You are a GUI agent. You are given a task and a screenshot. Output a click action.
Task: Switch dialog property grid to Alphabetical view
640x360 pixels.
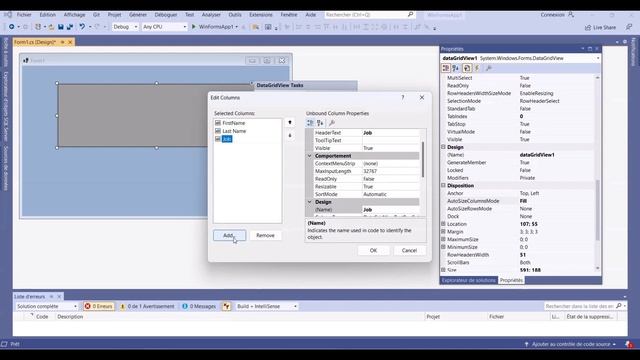320,123
